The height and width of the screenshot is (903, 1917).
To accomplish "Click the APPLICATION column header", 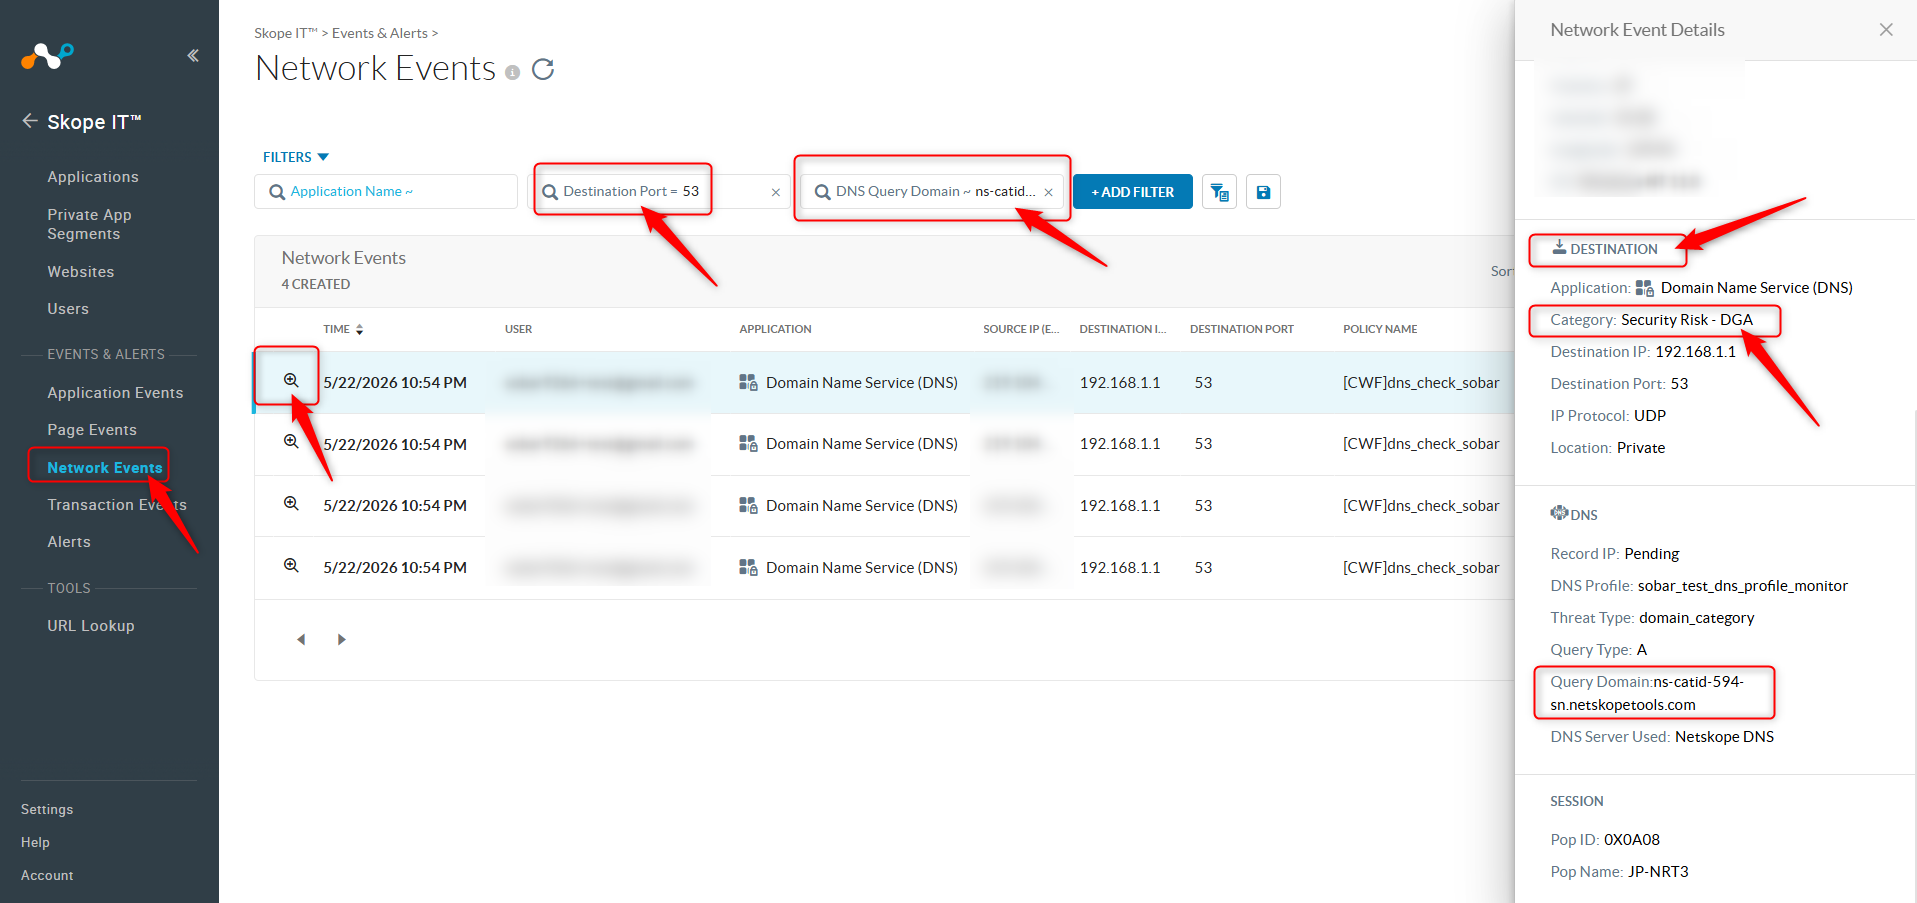I will (x=775, y=329).
